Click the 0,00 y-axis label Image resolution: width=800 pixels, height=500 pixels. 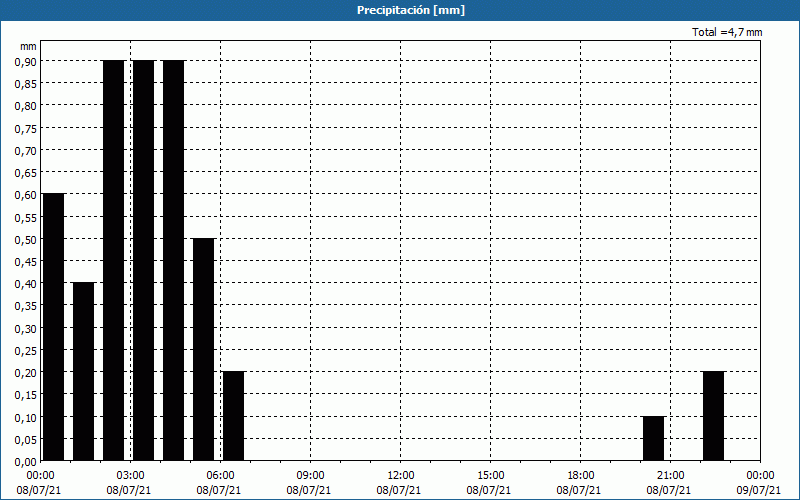(26, 462)
